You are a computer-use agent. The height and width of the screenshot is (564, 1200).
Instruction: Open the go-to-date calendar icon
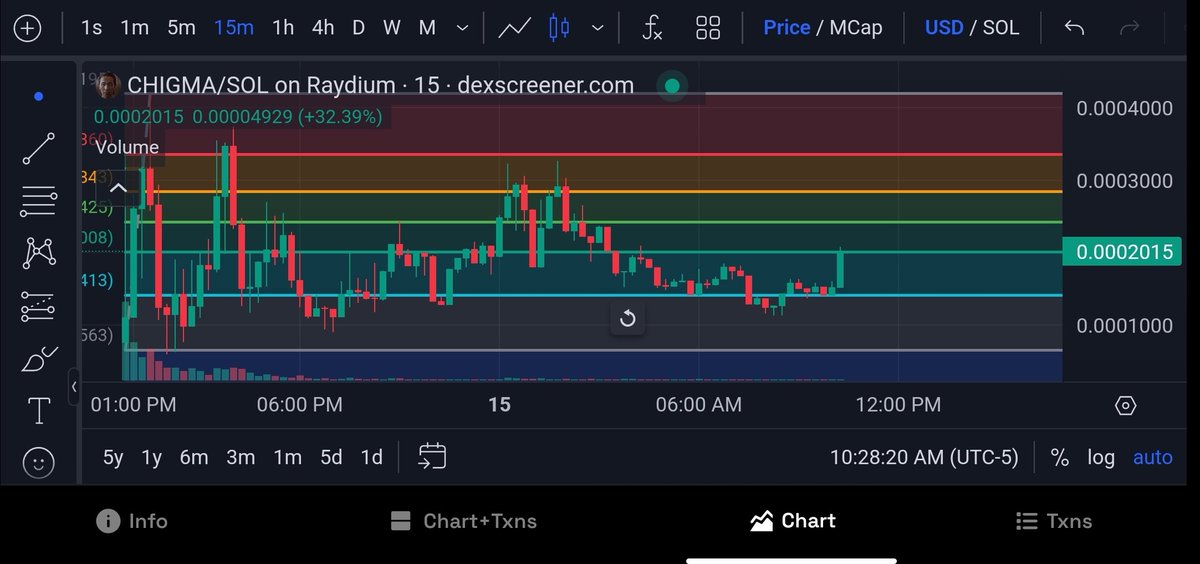click(x=432, y=457)
